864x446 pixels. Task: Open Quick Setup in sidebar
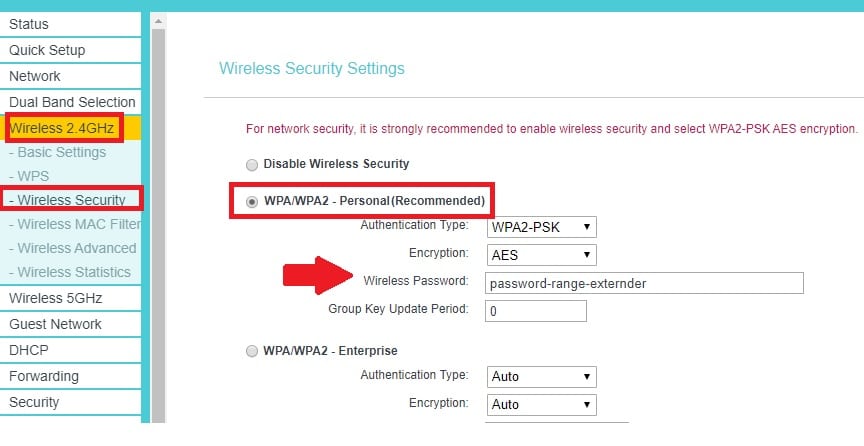click(70, 50)
